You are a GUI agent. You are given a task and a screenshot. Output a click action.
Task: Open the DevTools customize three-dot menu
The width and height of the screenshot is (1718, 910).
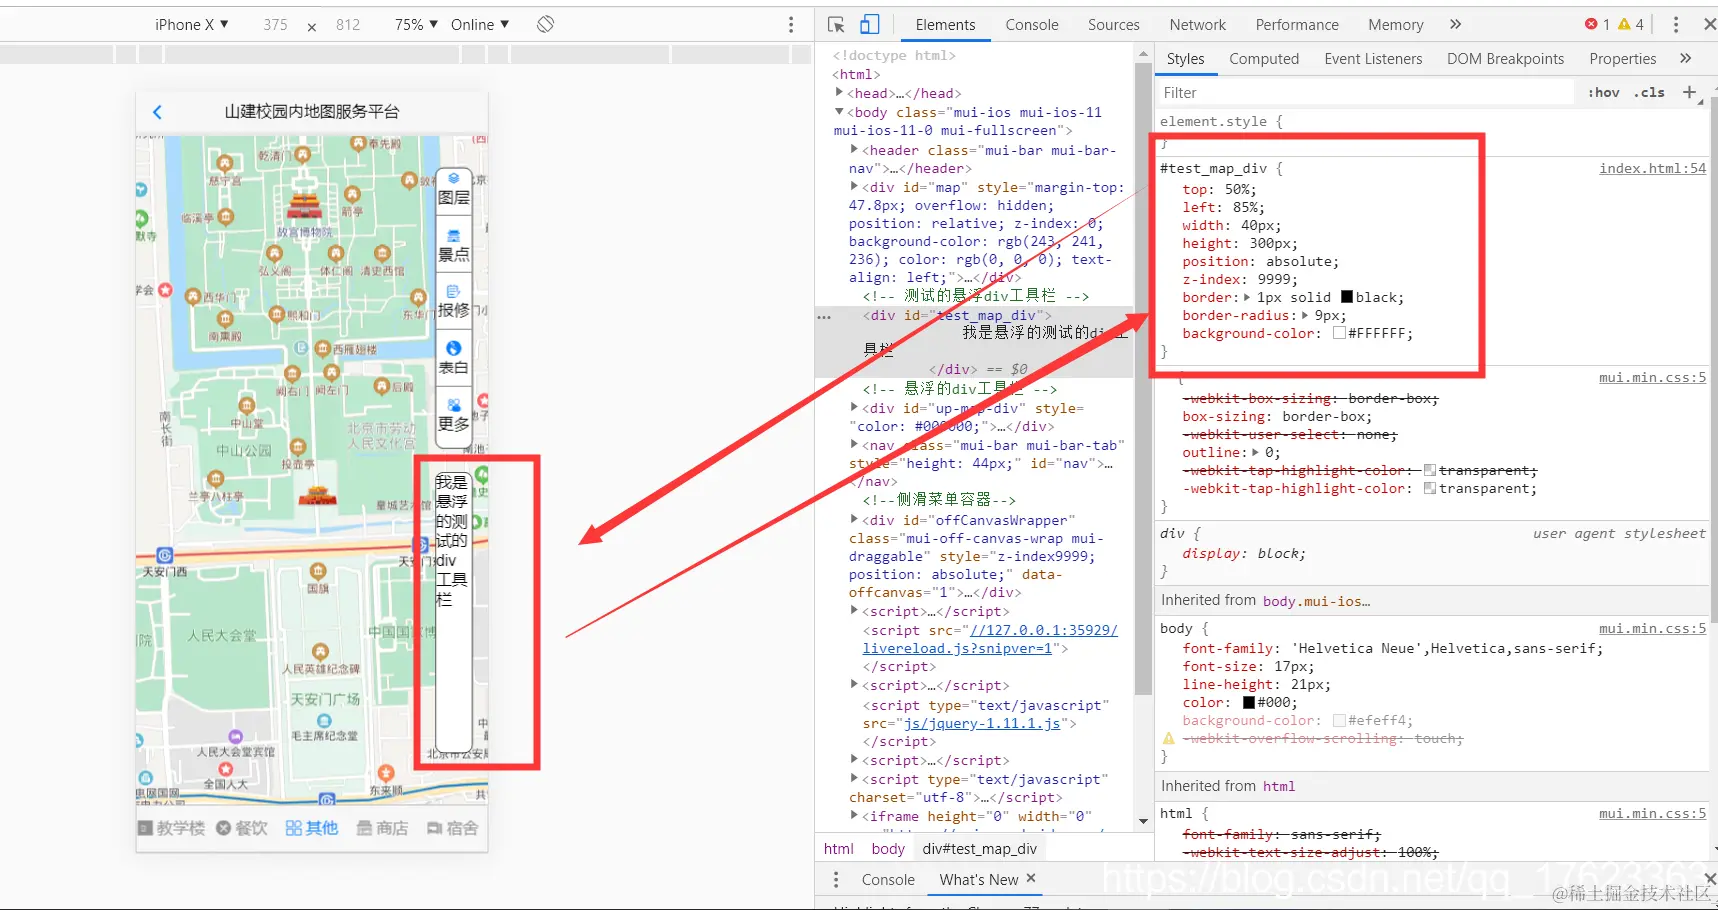(1676, 24)
